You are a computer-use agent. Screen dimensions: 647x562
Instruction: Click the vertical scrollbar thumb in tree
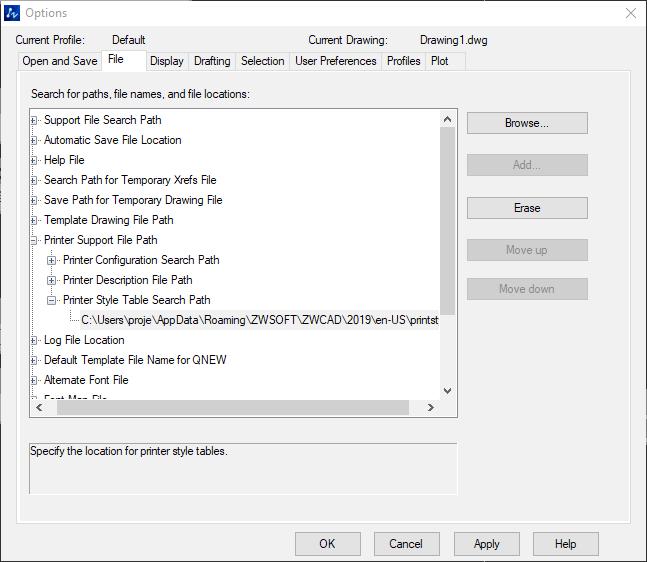(447, 221)
